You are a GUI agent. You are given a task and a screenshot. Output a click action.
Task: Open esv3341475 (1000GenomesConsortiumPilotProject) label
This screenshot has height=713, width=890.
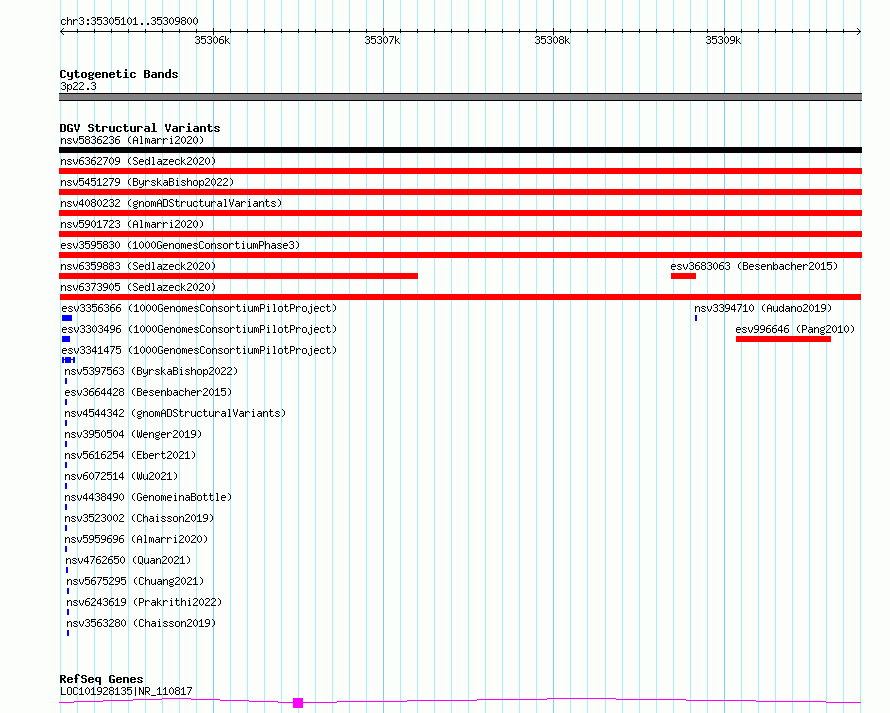199,350
